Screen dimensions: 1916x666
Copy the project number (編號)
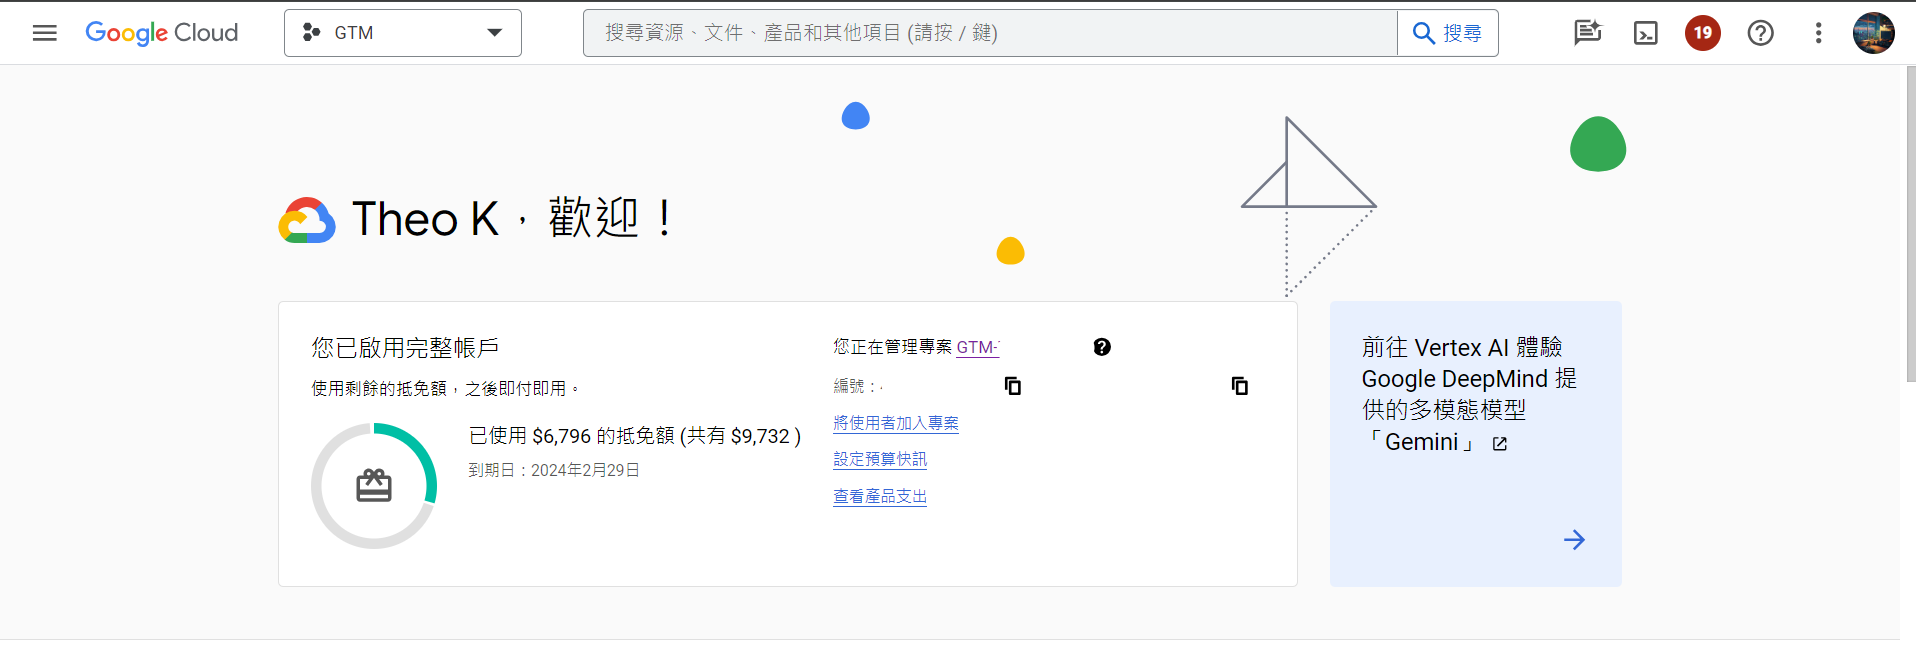(x=1013, y=386)
